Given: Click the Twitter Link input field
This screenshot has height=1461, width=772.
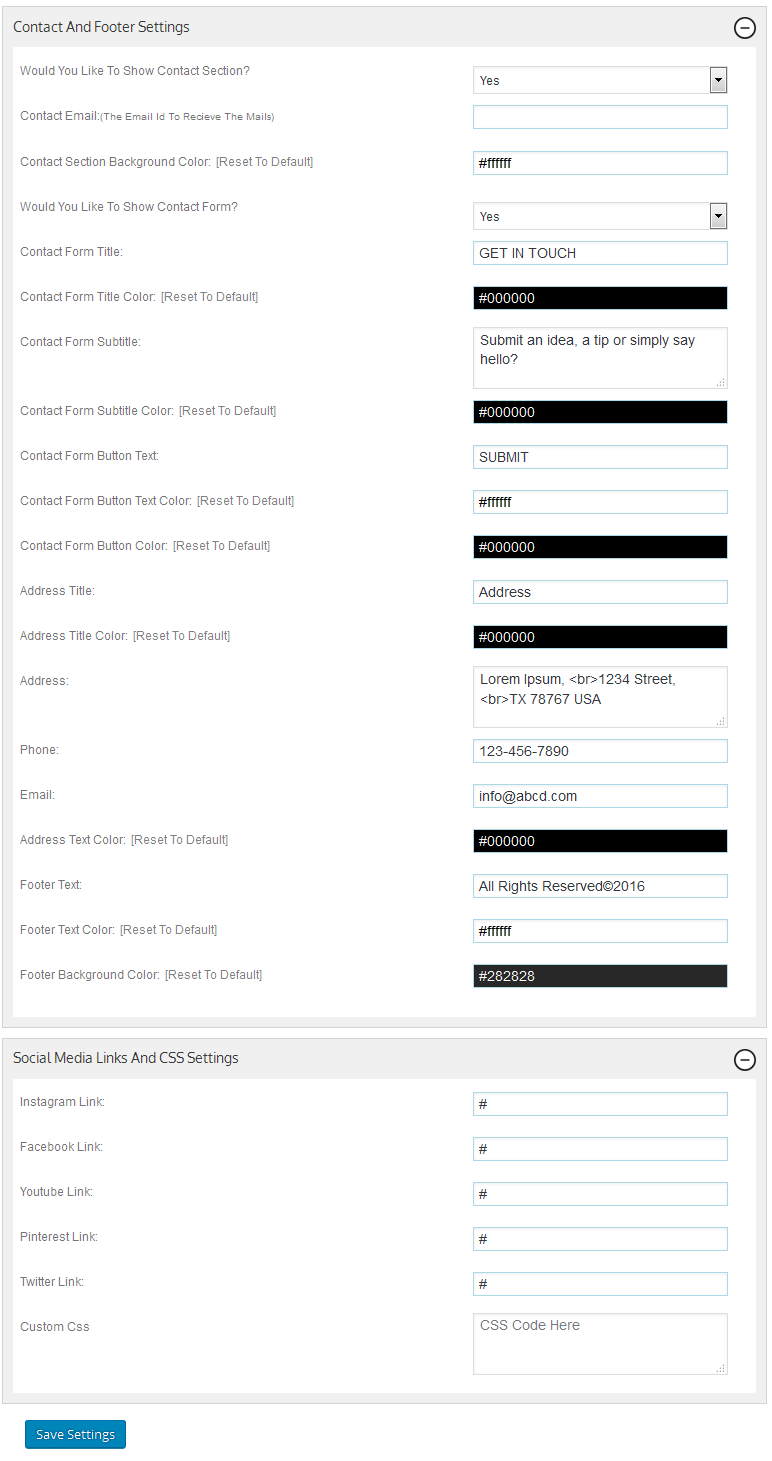Looking at the screenshot, I should (x=600, y=1284).
